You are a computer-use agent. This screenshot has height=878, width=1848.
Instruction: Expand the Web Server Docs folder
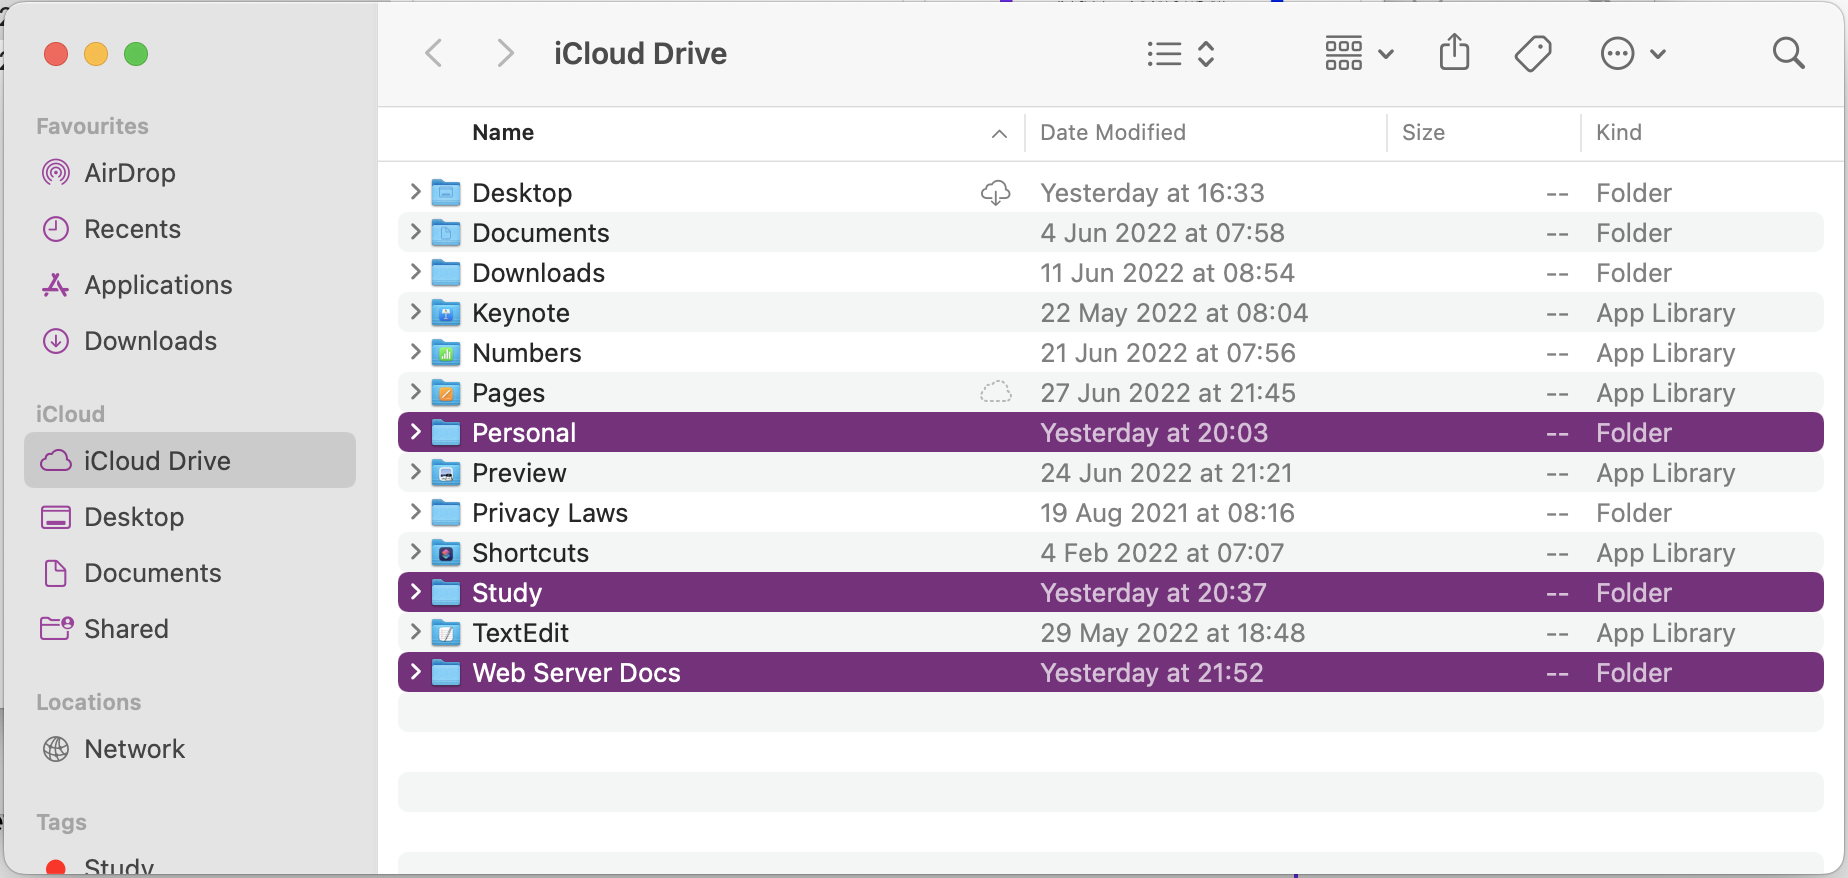(415, 671)
